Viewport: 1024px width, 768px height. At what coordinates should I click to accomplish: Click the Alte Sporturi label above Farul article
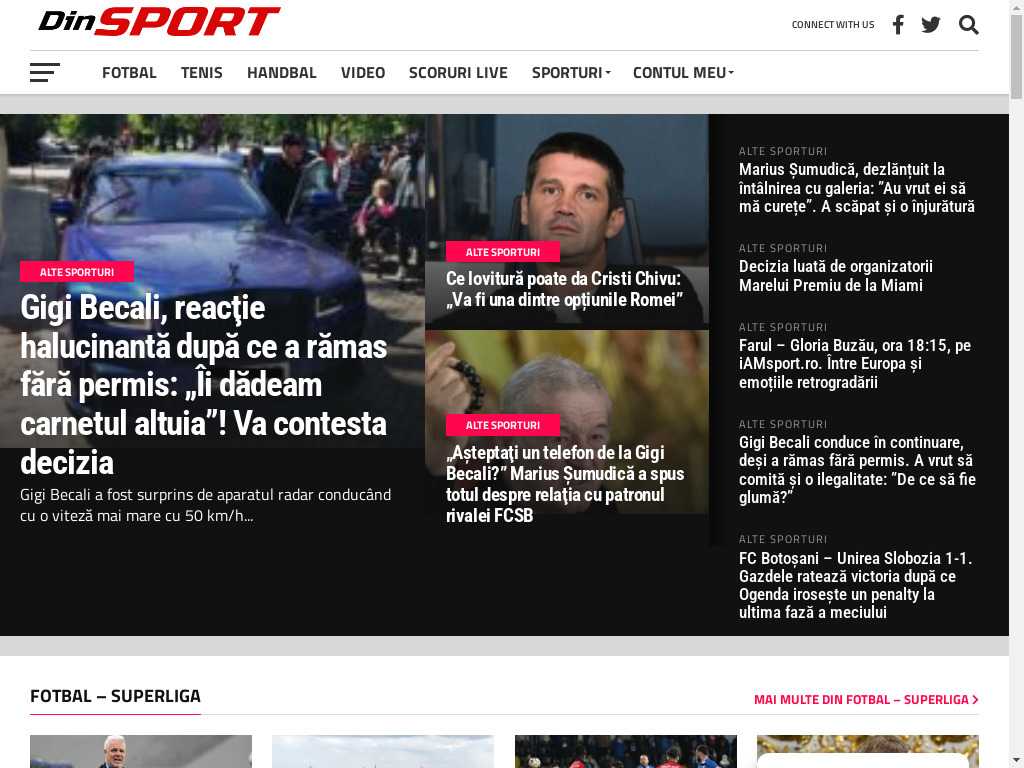[783, 327]
